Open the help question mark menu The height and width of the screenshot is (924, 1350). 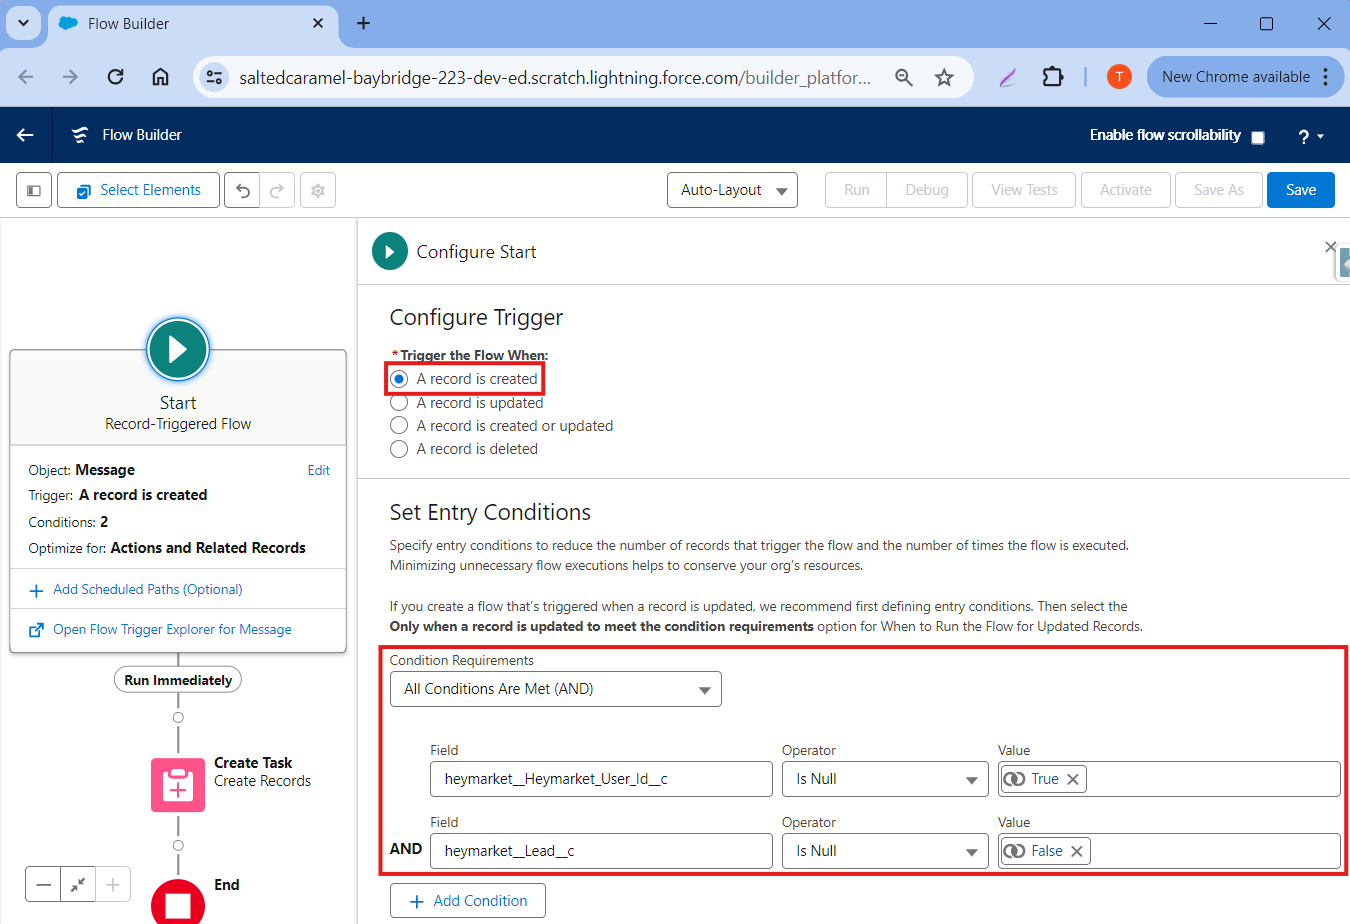pyautogui.click(x=1310, y=136)
